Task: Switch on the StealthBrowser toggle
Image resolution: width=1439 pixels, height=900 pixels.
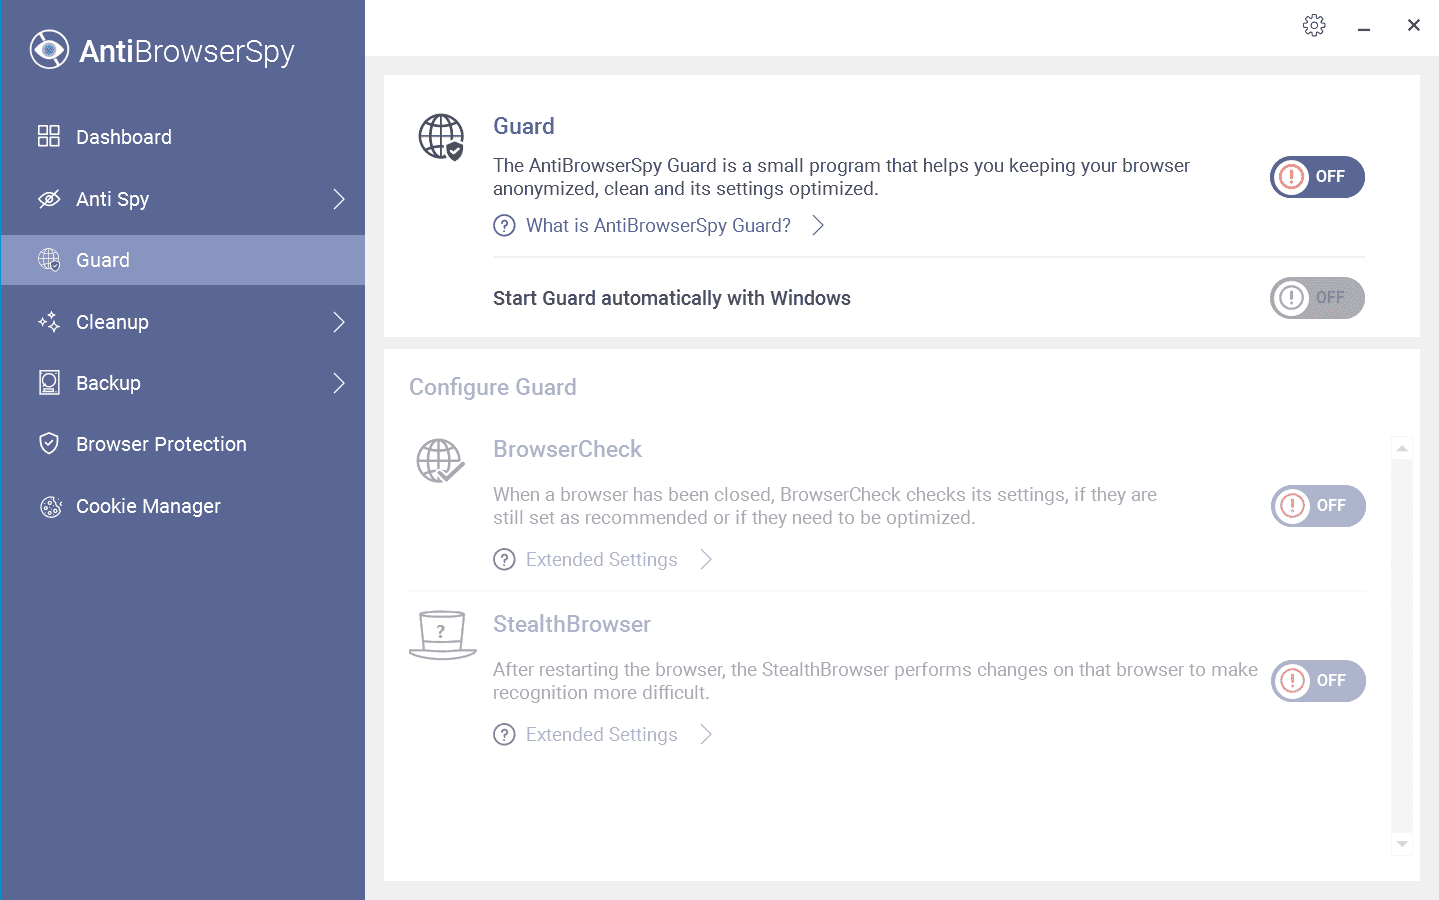Action: [1317, 681]
